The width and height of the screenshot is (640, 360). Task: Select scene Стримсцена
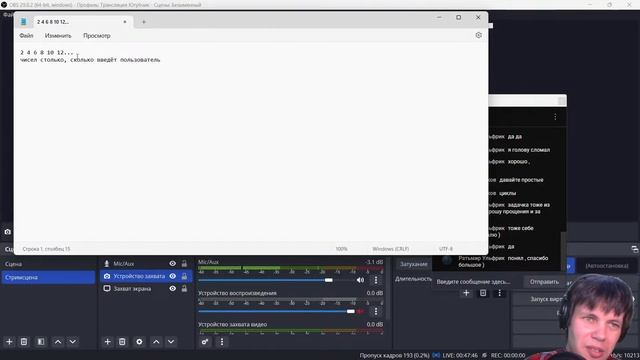(48, 277)
